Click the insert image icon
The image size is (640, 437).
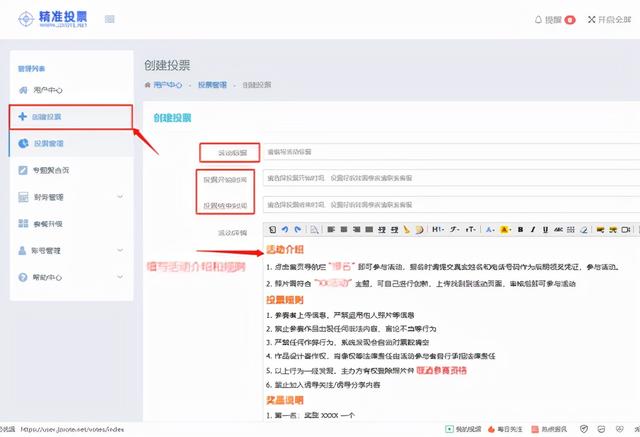pyautogui.click(x=600, y=230)
